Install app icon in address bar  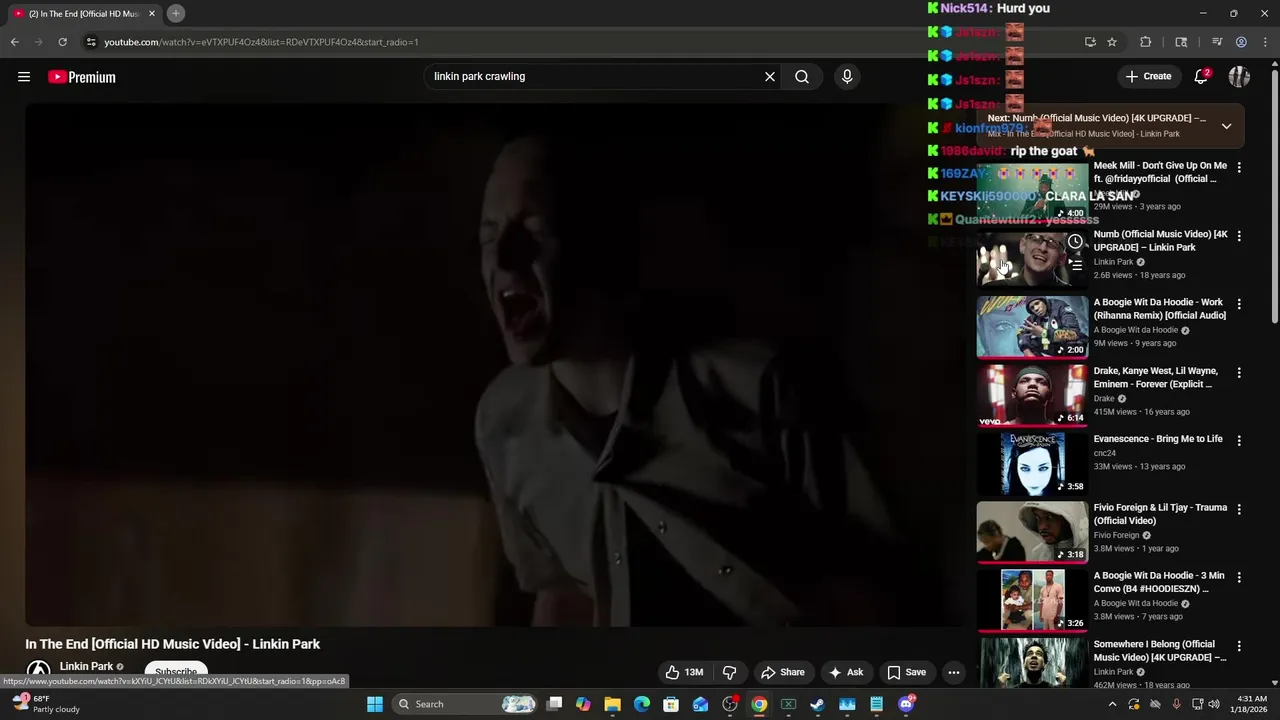coord(1090,42)
